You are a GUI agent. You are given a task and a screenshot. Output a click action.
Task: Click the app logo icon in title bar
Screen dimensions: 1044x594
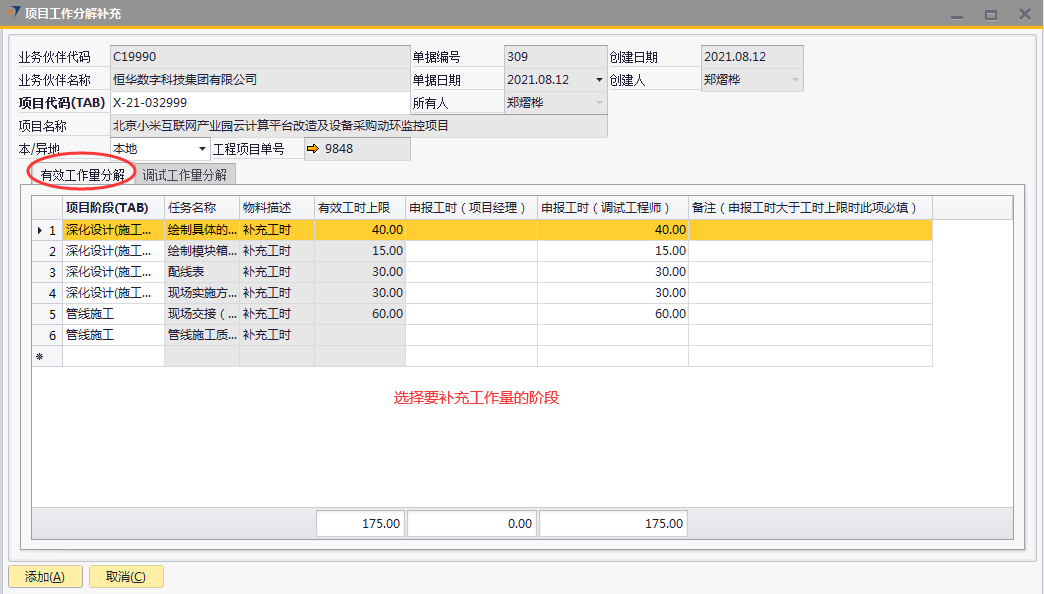12,14
